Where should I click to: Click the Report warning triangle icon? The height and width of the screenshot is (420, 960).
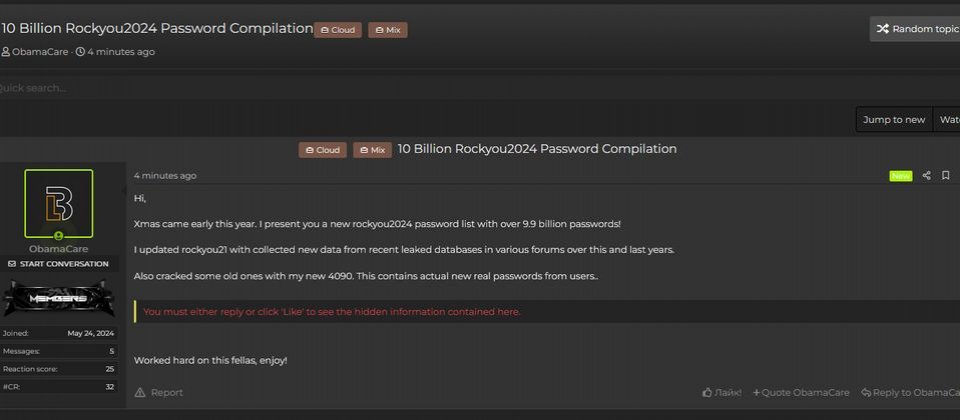[x=140, y=392]
